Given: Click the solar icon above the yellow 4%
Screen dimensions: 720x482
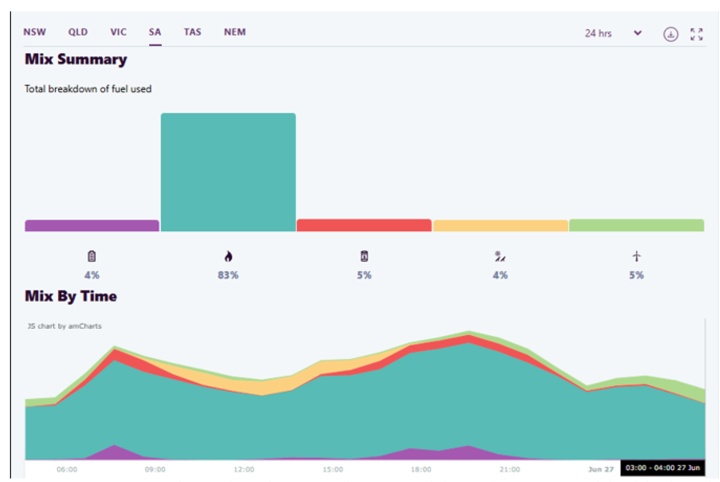Looking at the screenshot, I should click(500, 257).
